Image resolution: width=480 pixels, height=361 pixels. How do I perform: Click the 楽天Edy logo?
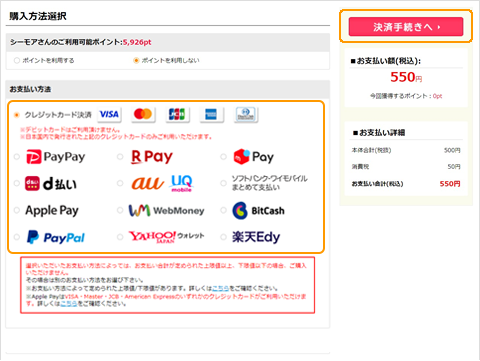tap(256, 237)
